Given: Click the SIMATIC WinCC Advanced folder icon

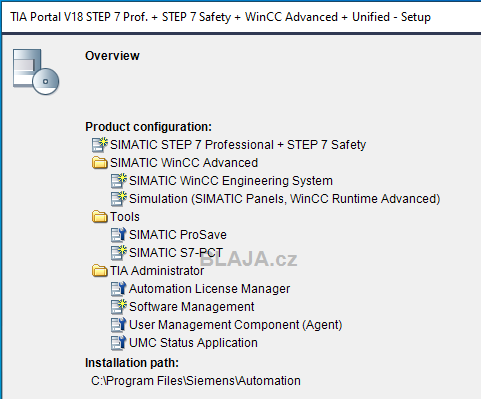Looking at the screenshot, I should point(100,163).
